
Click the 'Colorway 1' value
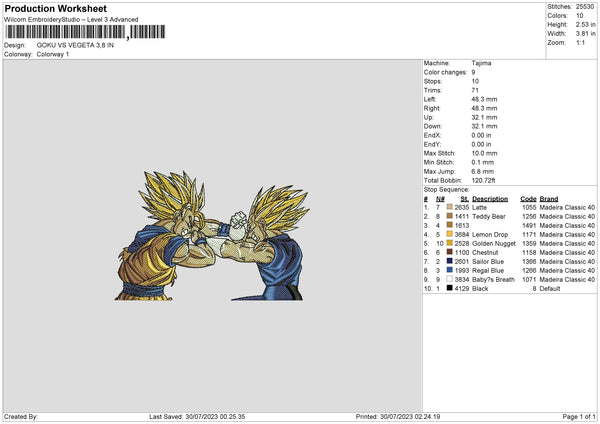point(53,54)
